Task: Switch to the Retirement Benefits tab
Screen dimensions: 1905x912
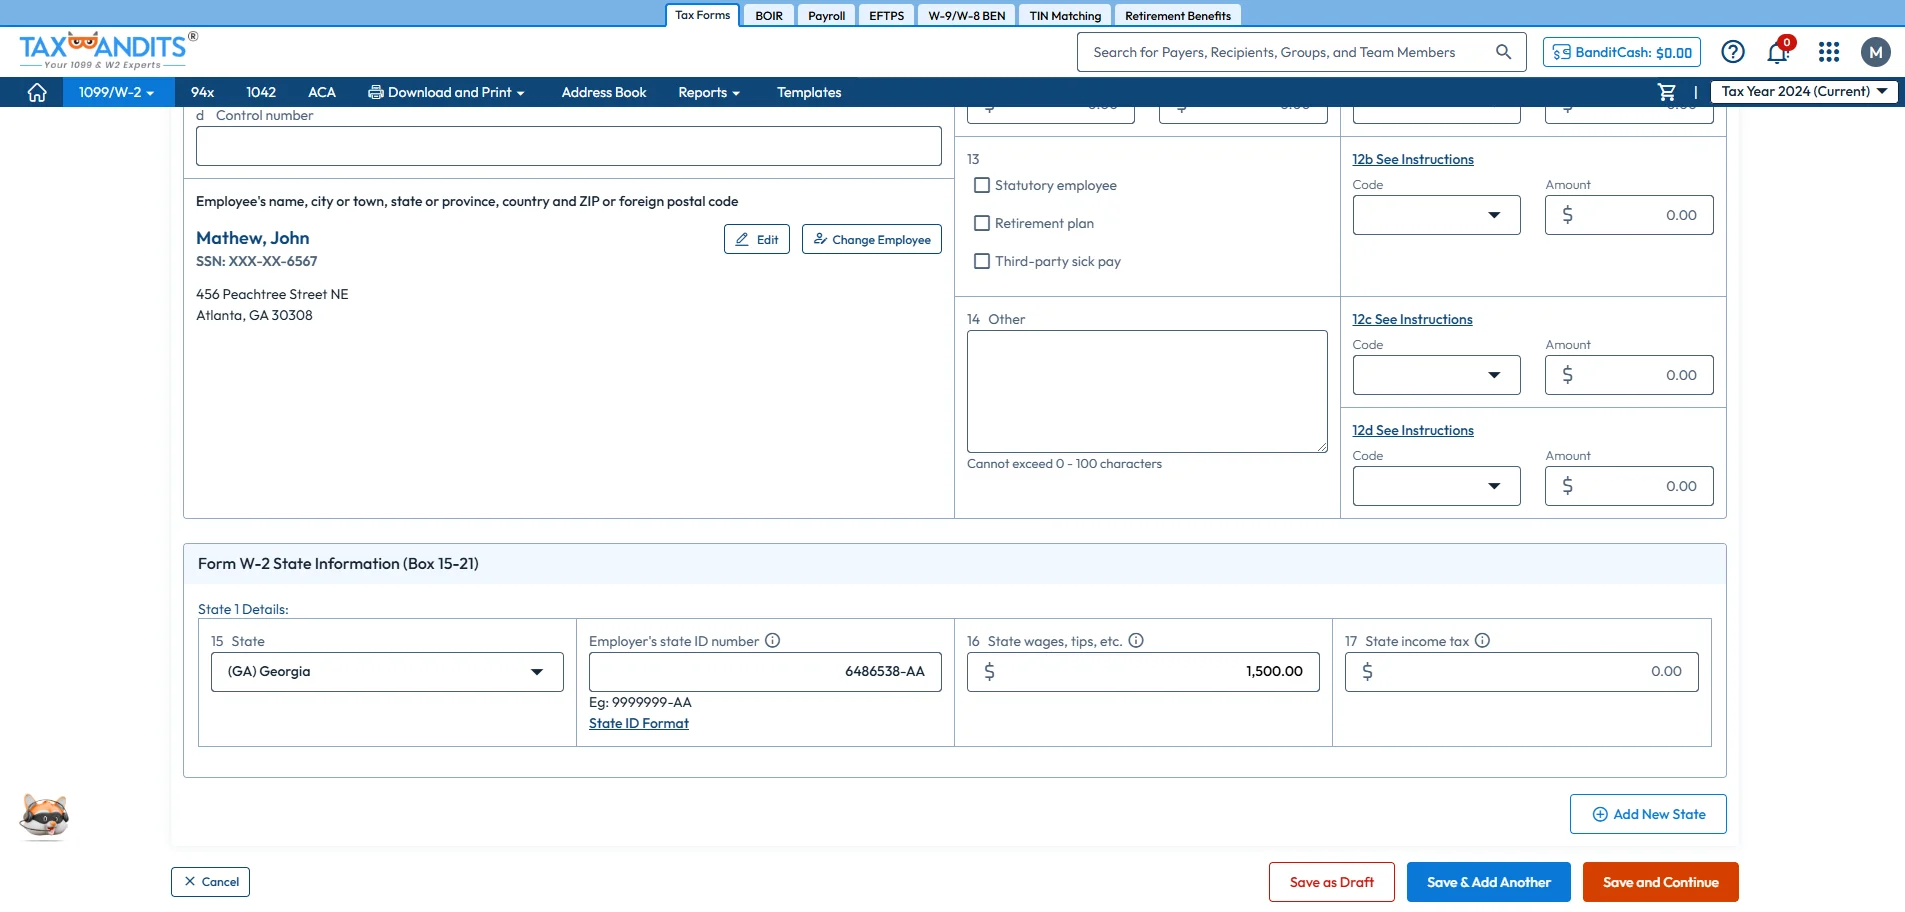Action: (x=1178, y=15)
